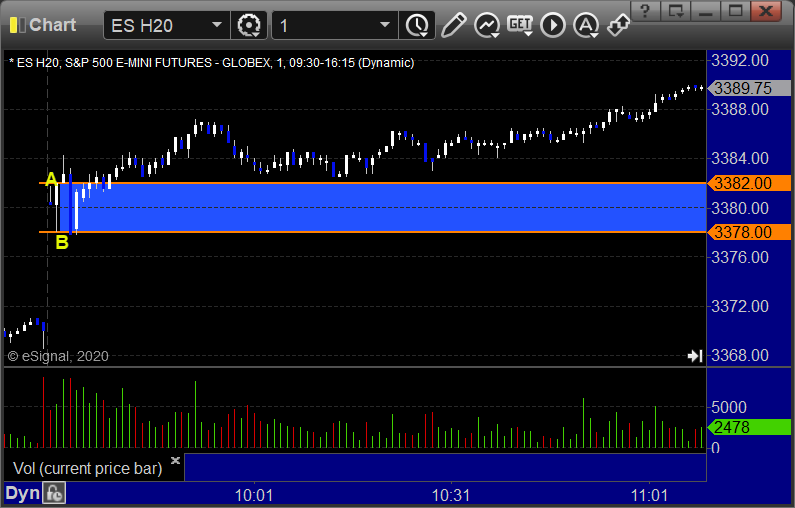Click the yellow Chart window icon
The image size is (795, 508).
coord(17,25)
